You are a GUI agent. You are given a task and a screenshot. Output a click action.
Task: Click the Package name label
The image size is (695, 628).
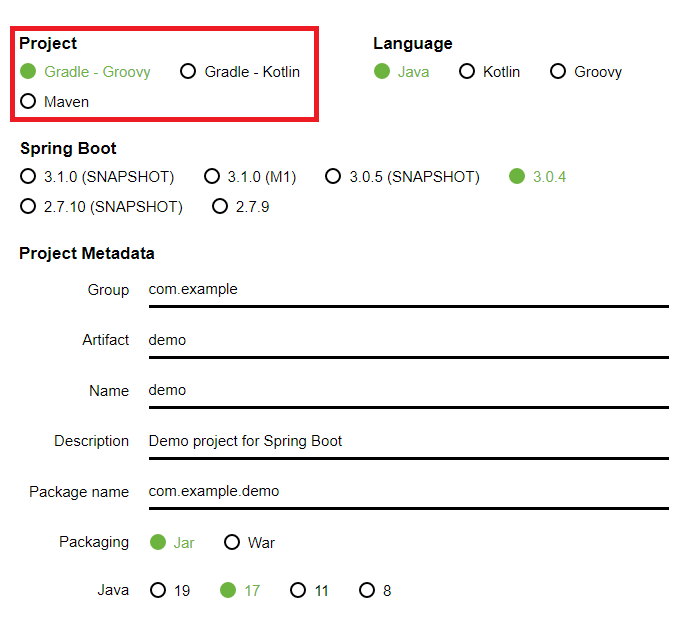tap(79, 492)
